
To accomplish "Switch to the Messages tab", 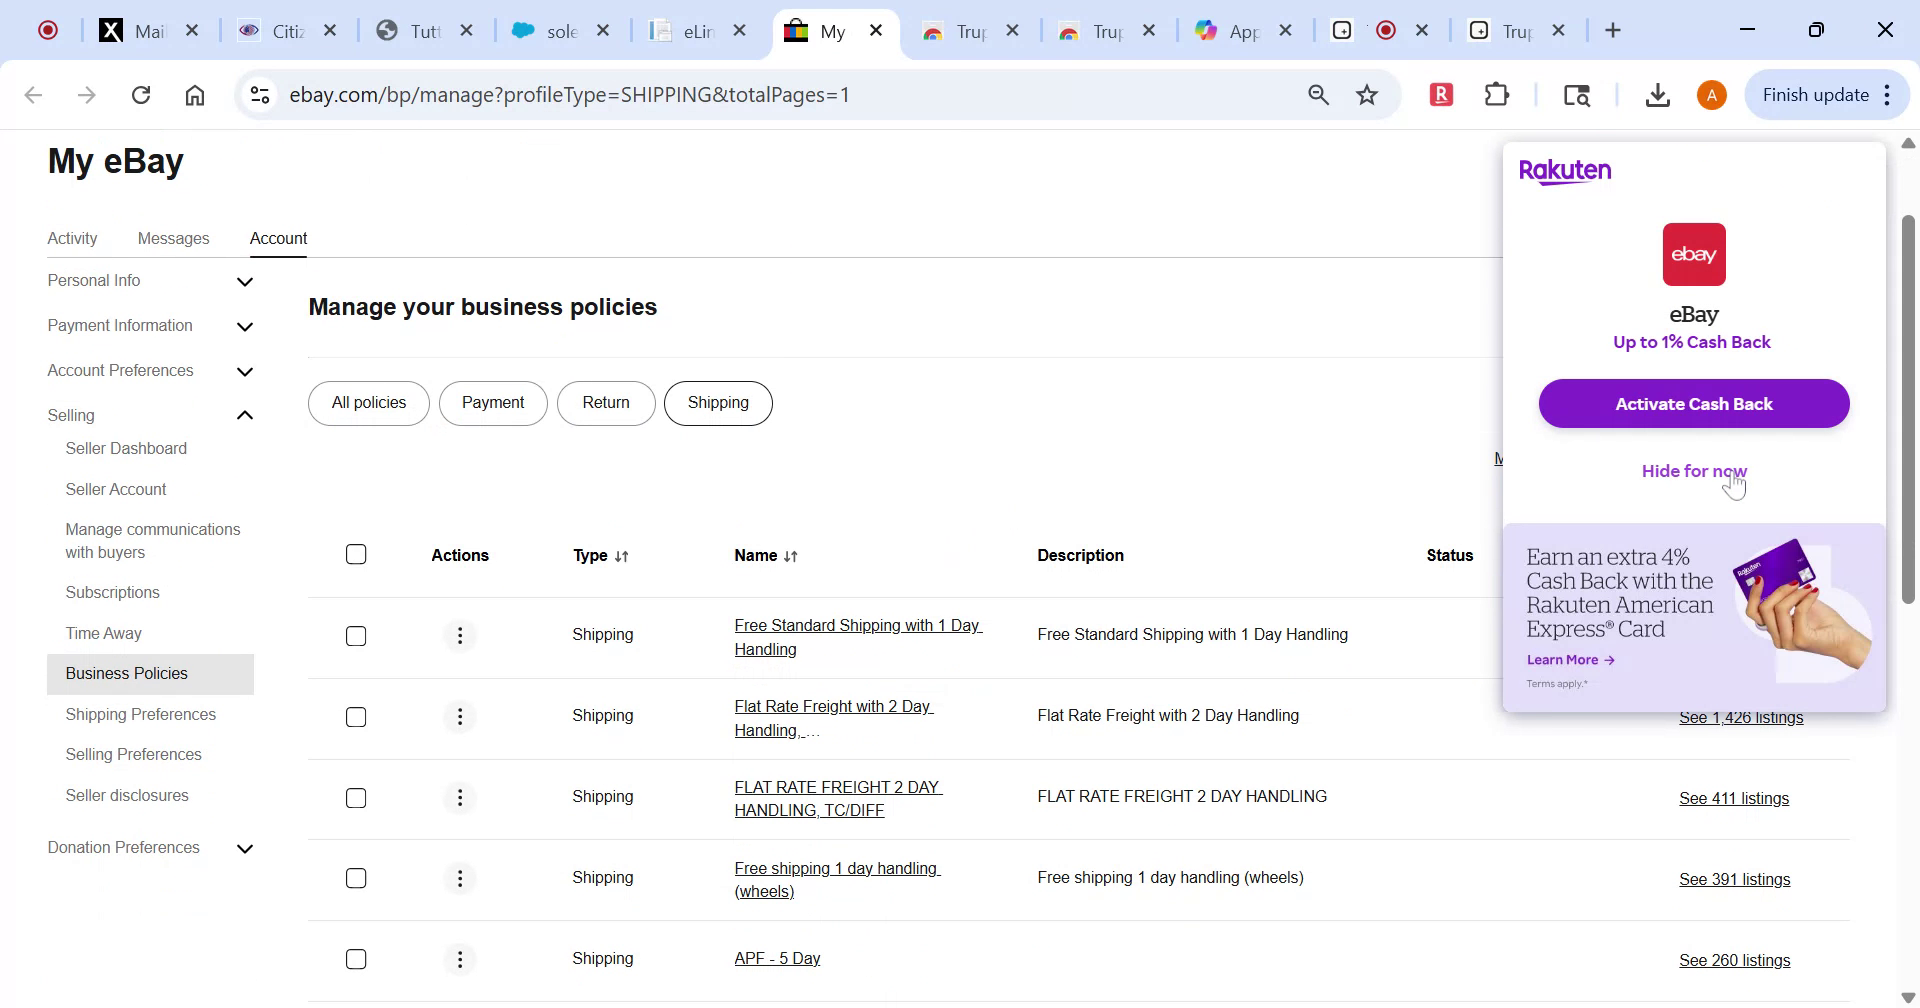I will tap(173, 238).
